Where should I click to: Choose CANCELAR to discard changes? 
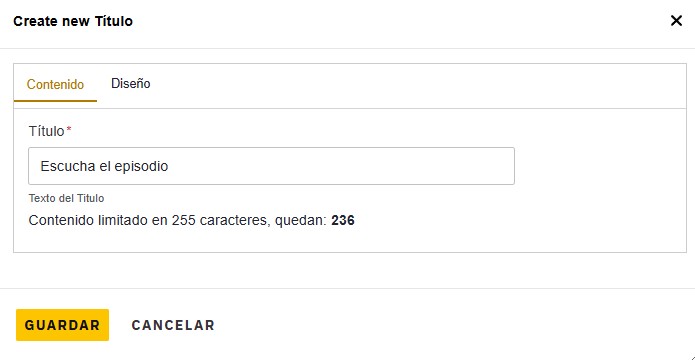[173, 325]
